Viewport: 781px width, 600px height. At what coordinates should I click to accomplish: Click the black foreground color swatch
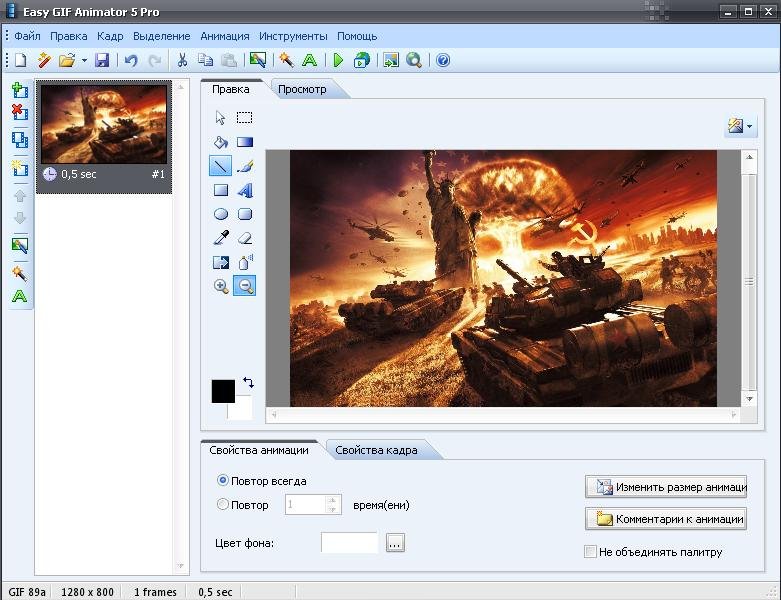(x=223, y=391)
